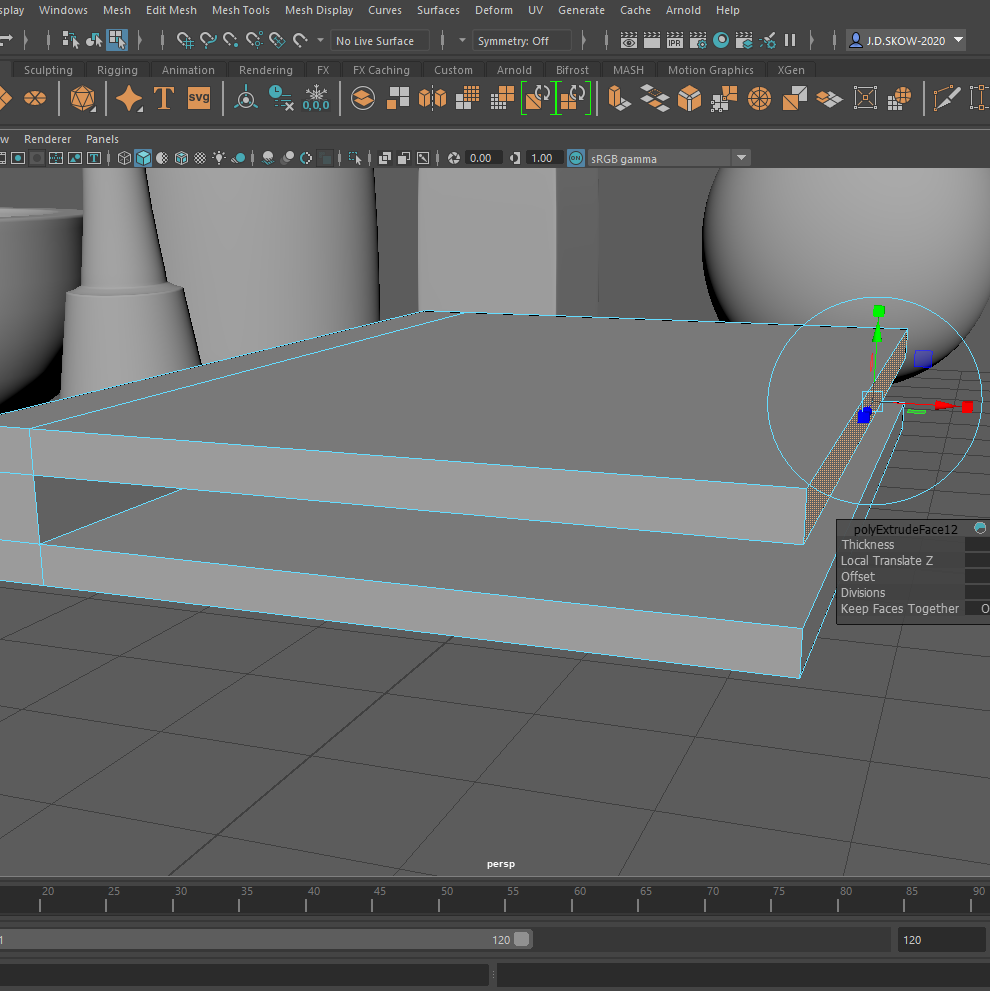Click the Spherical UV mapping shelf icon

tap(901, 98)
